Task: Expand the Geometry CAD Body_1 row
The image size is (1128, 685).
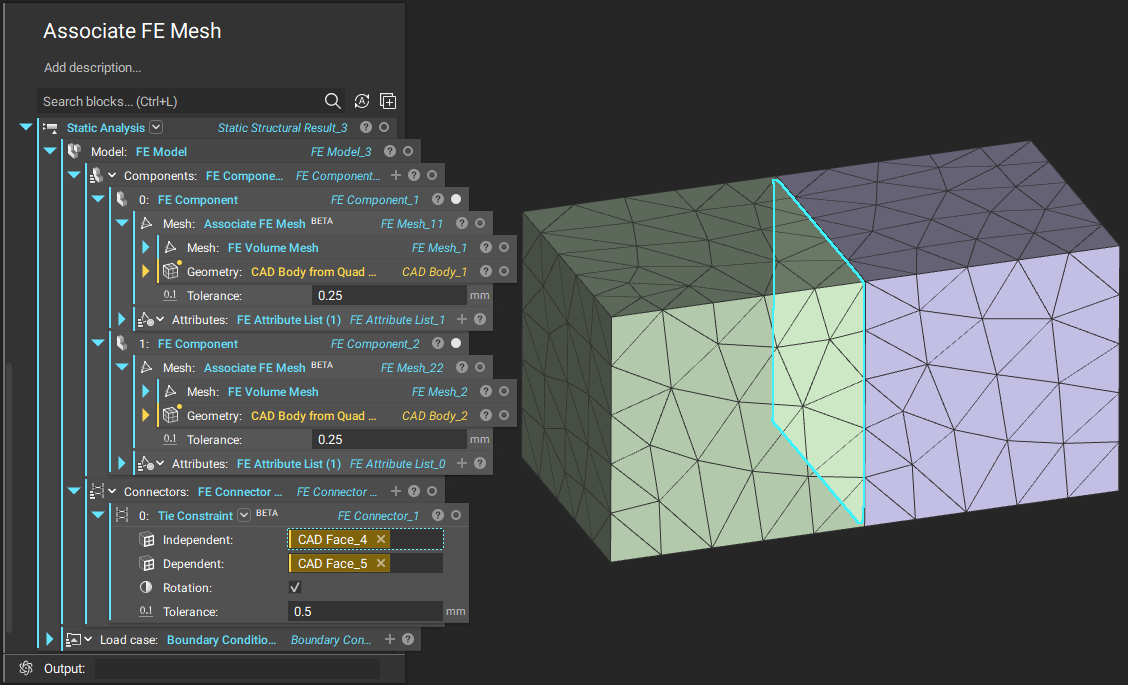Action: (145, 271)
